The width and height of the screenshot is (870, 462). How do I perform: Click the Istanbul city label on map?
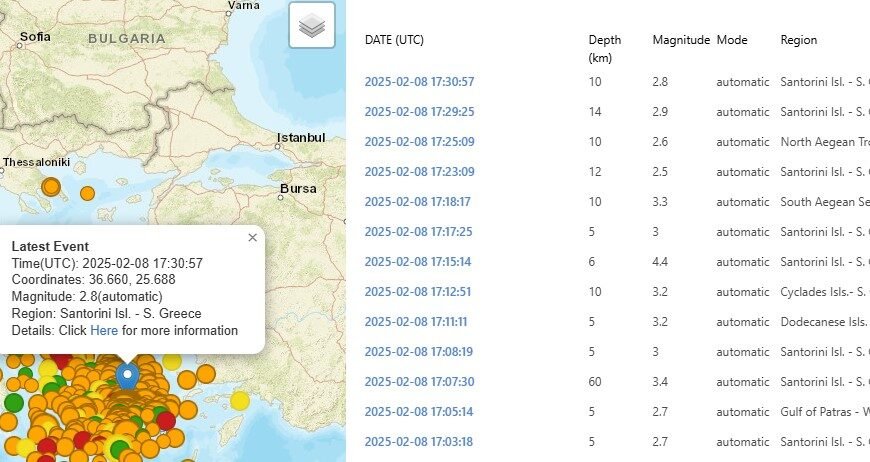301,137
